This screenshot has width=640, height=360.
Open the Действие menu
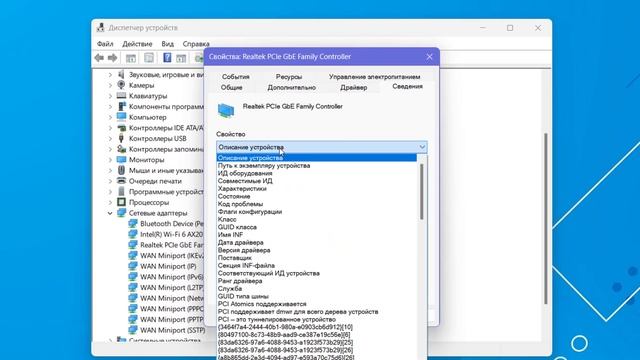coord(137,44)
